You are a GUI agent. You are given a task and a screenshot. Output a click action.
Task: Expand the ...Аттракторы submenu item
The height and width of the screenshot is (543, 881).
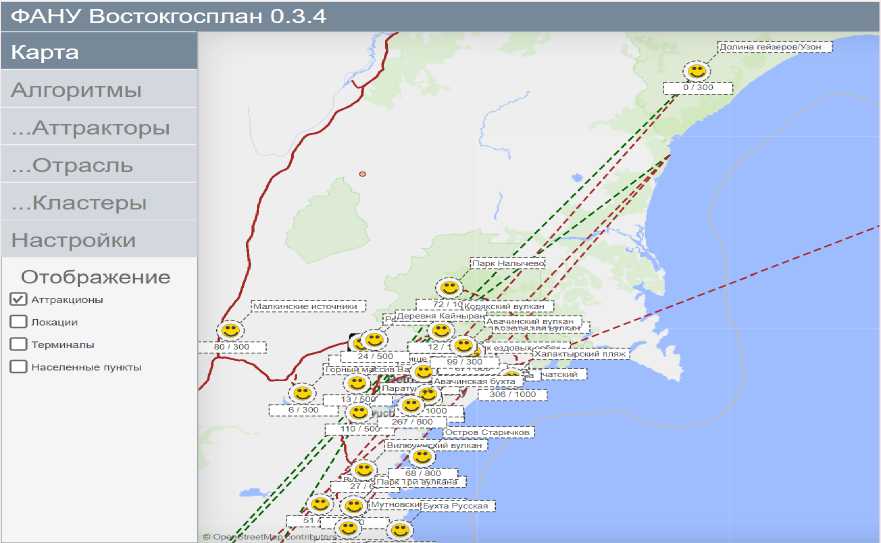[98, 128]
